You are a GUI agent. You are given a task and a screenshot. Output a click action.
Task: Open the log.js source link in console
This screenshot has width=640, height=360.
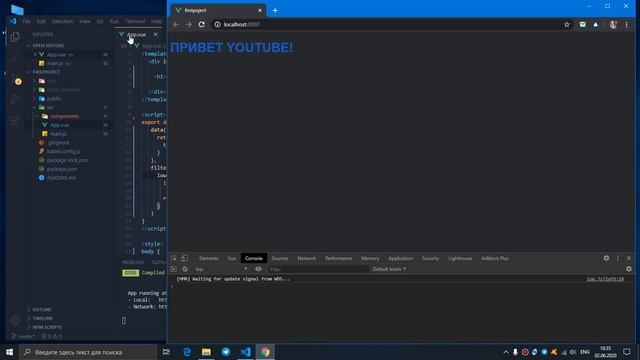[605, 279]
